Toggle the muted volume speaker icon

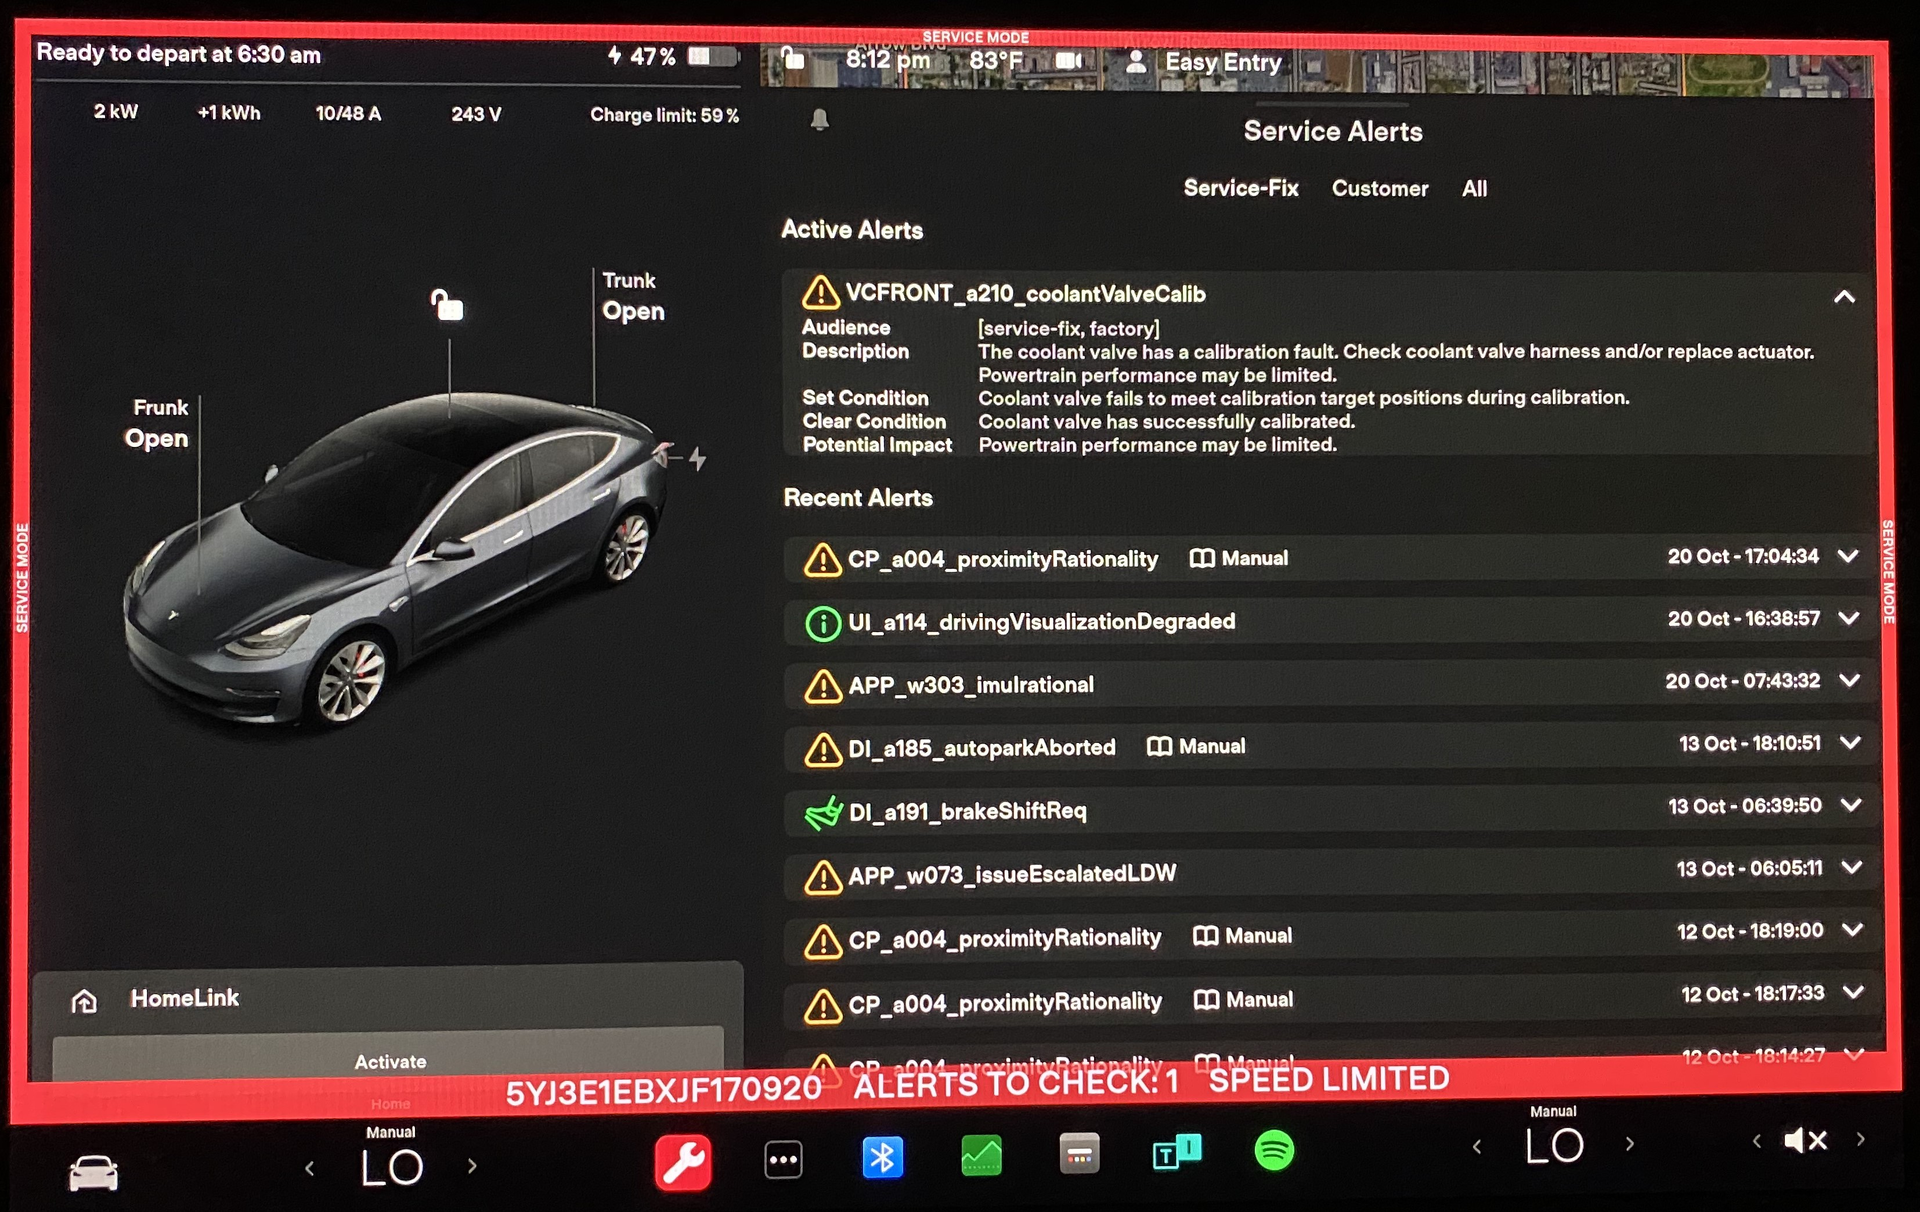click(1805, 1140)
